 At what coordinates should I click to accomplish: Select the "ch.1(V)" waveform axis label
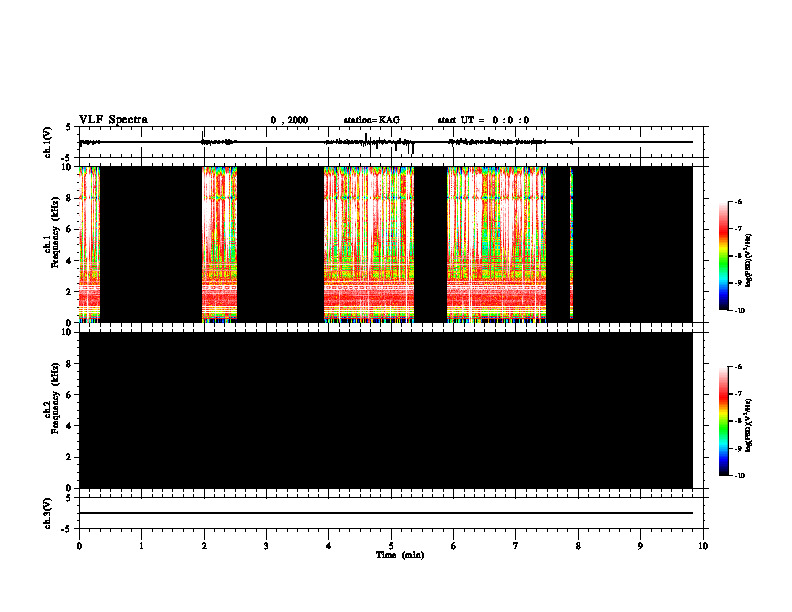click(47, 142)
